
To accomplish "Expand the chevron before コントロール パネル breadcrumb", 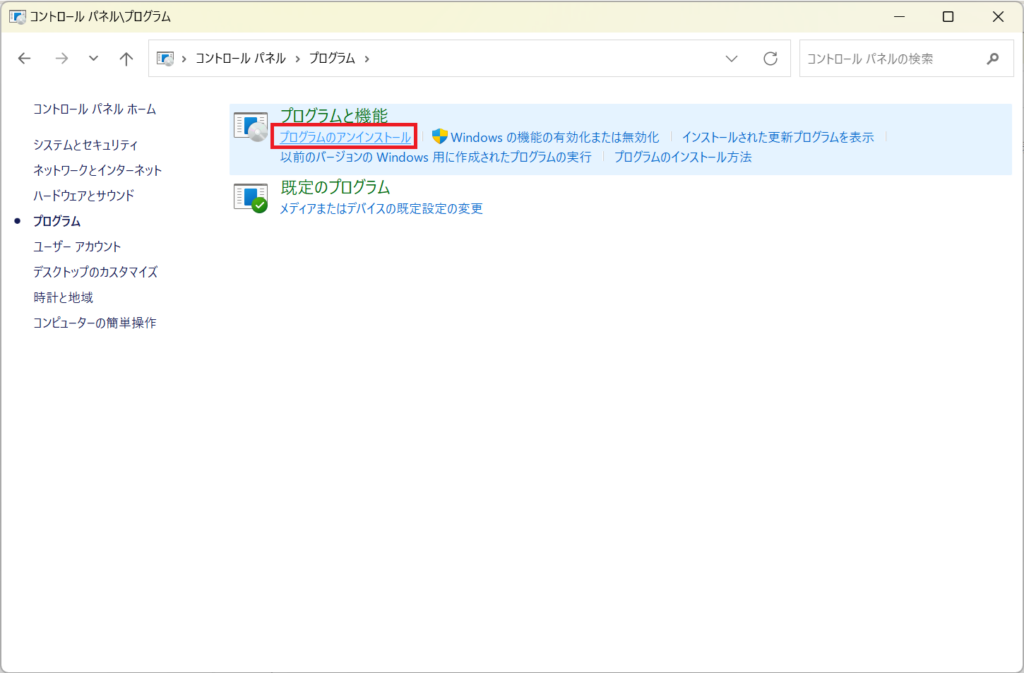I will pyautogui.click(x=184, y=59).
